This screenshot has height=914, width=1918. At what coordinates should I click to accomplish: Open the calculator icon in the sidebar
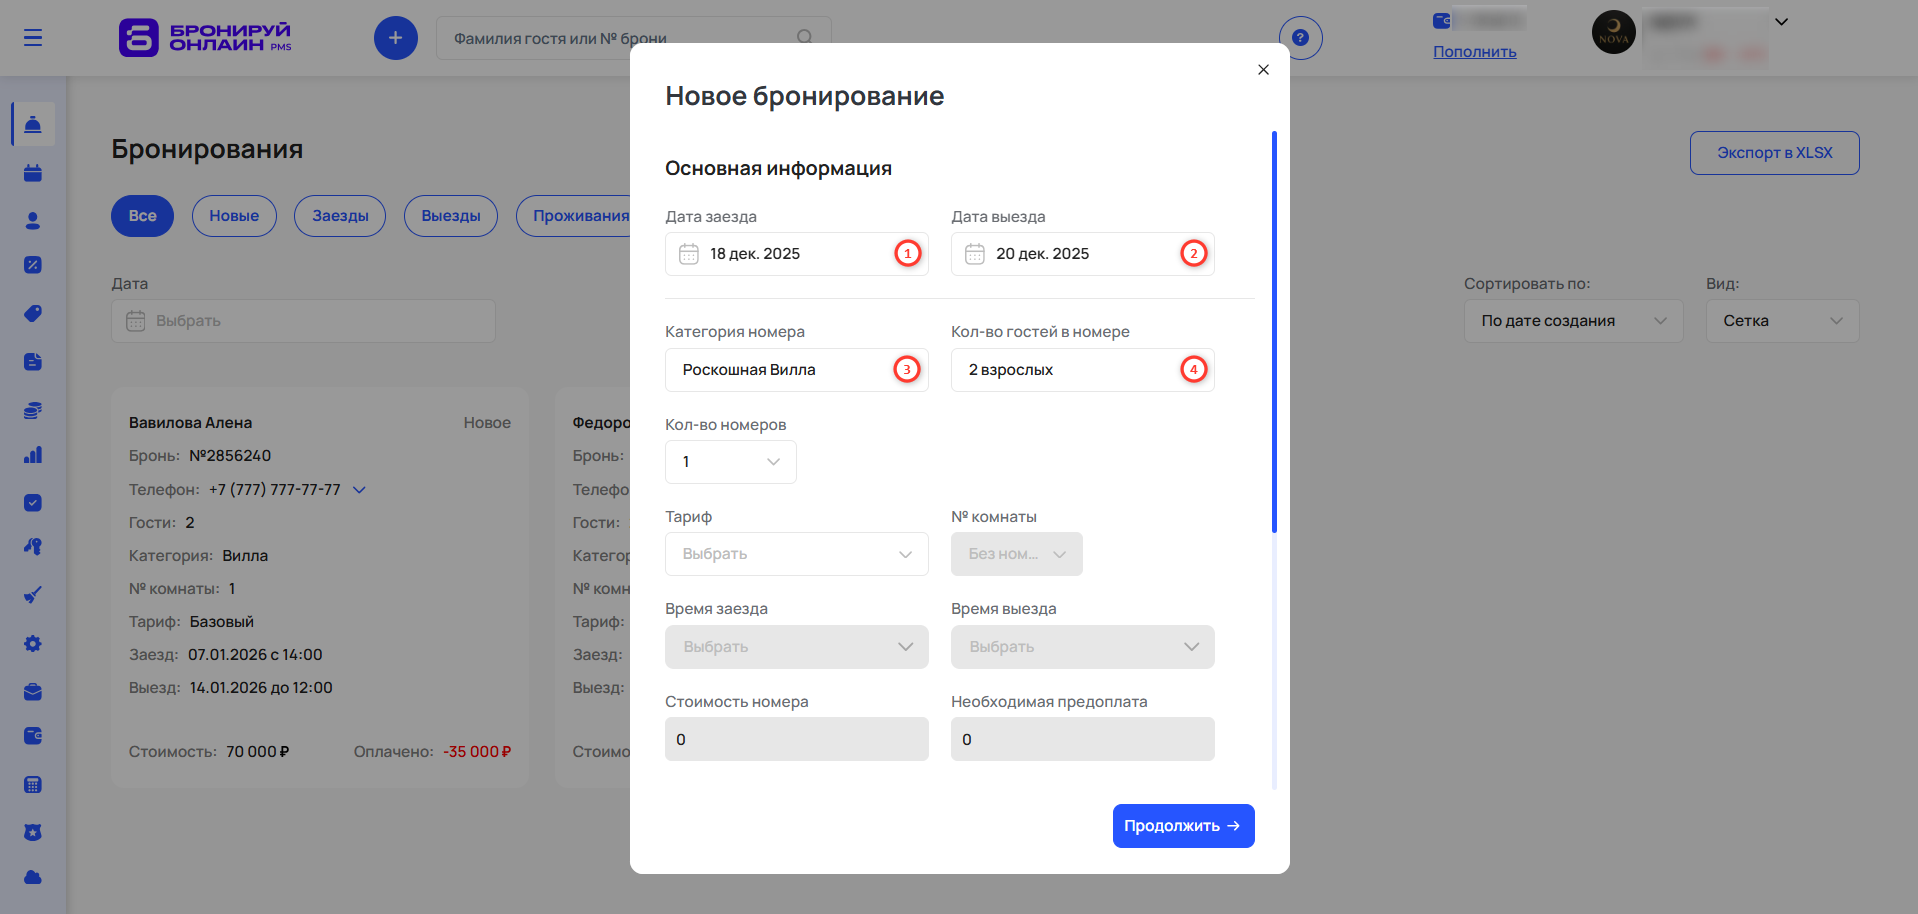33,785
